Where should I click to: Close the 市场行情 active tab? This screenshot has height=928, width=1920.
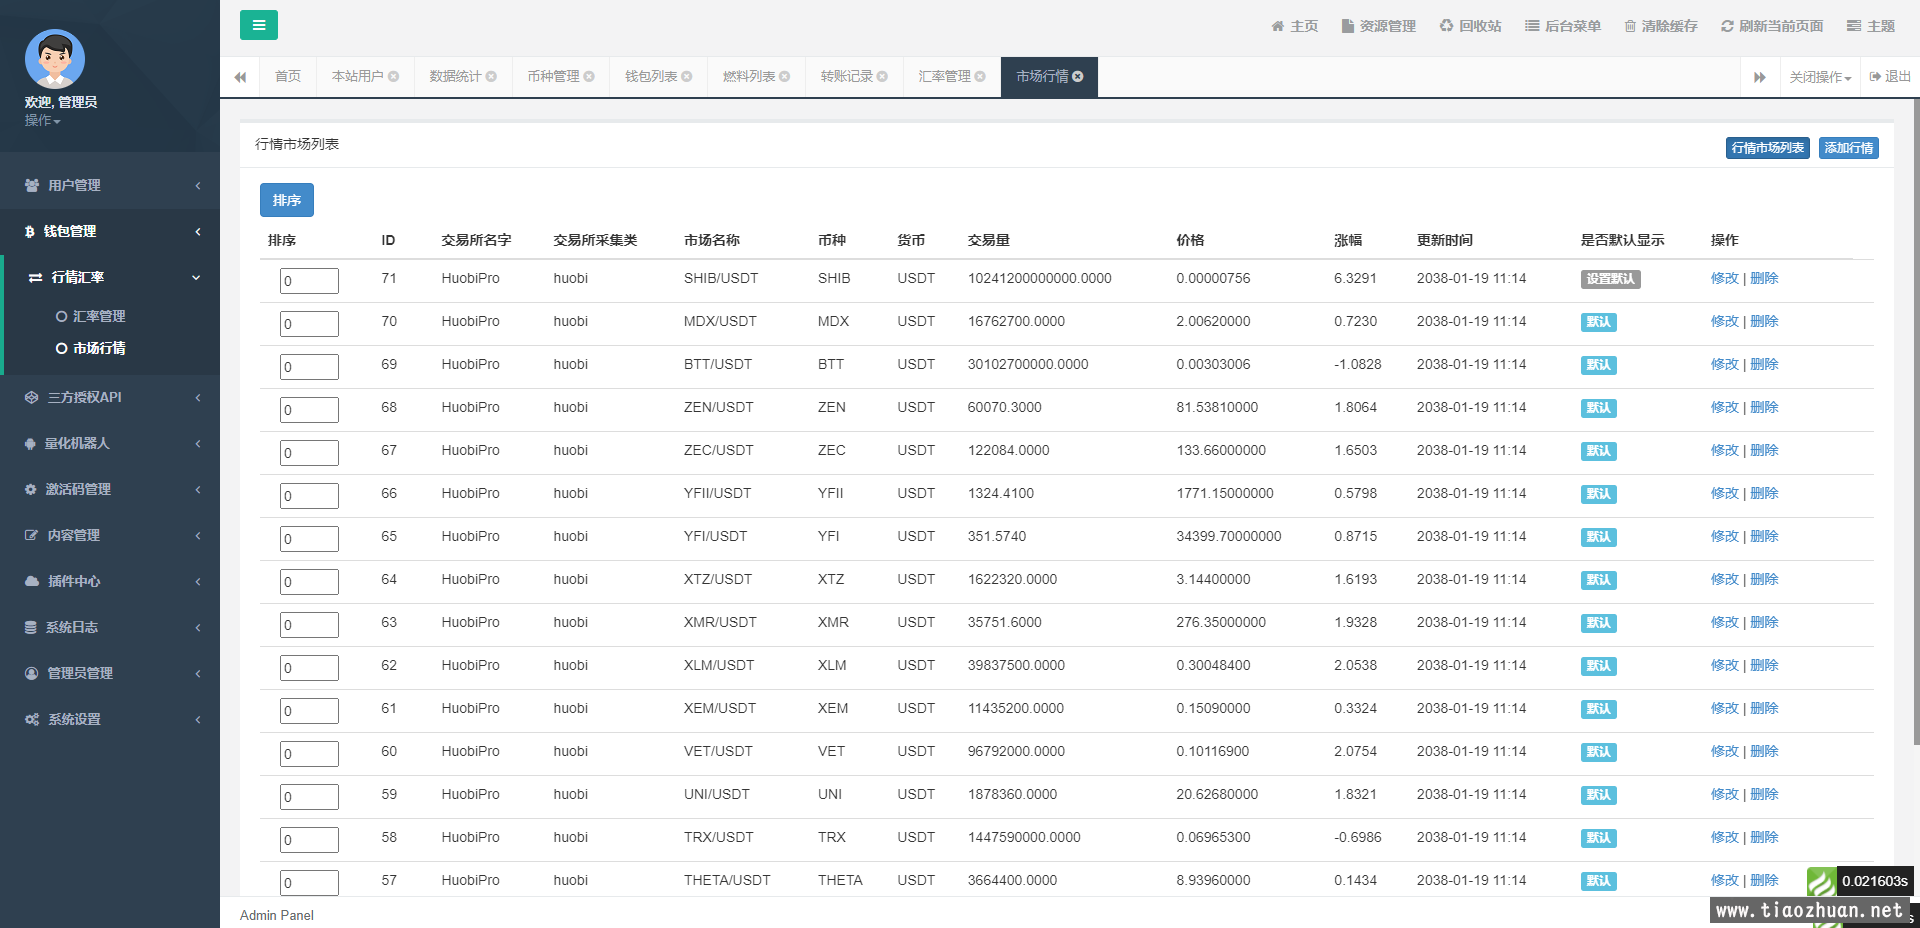[1078, 76]
